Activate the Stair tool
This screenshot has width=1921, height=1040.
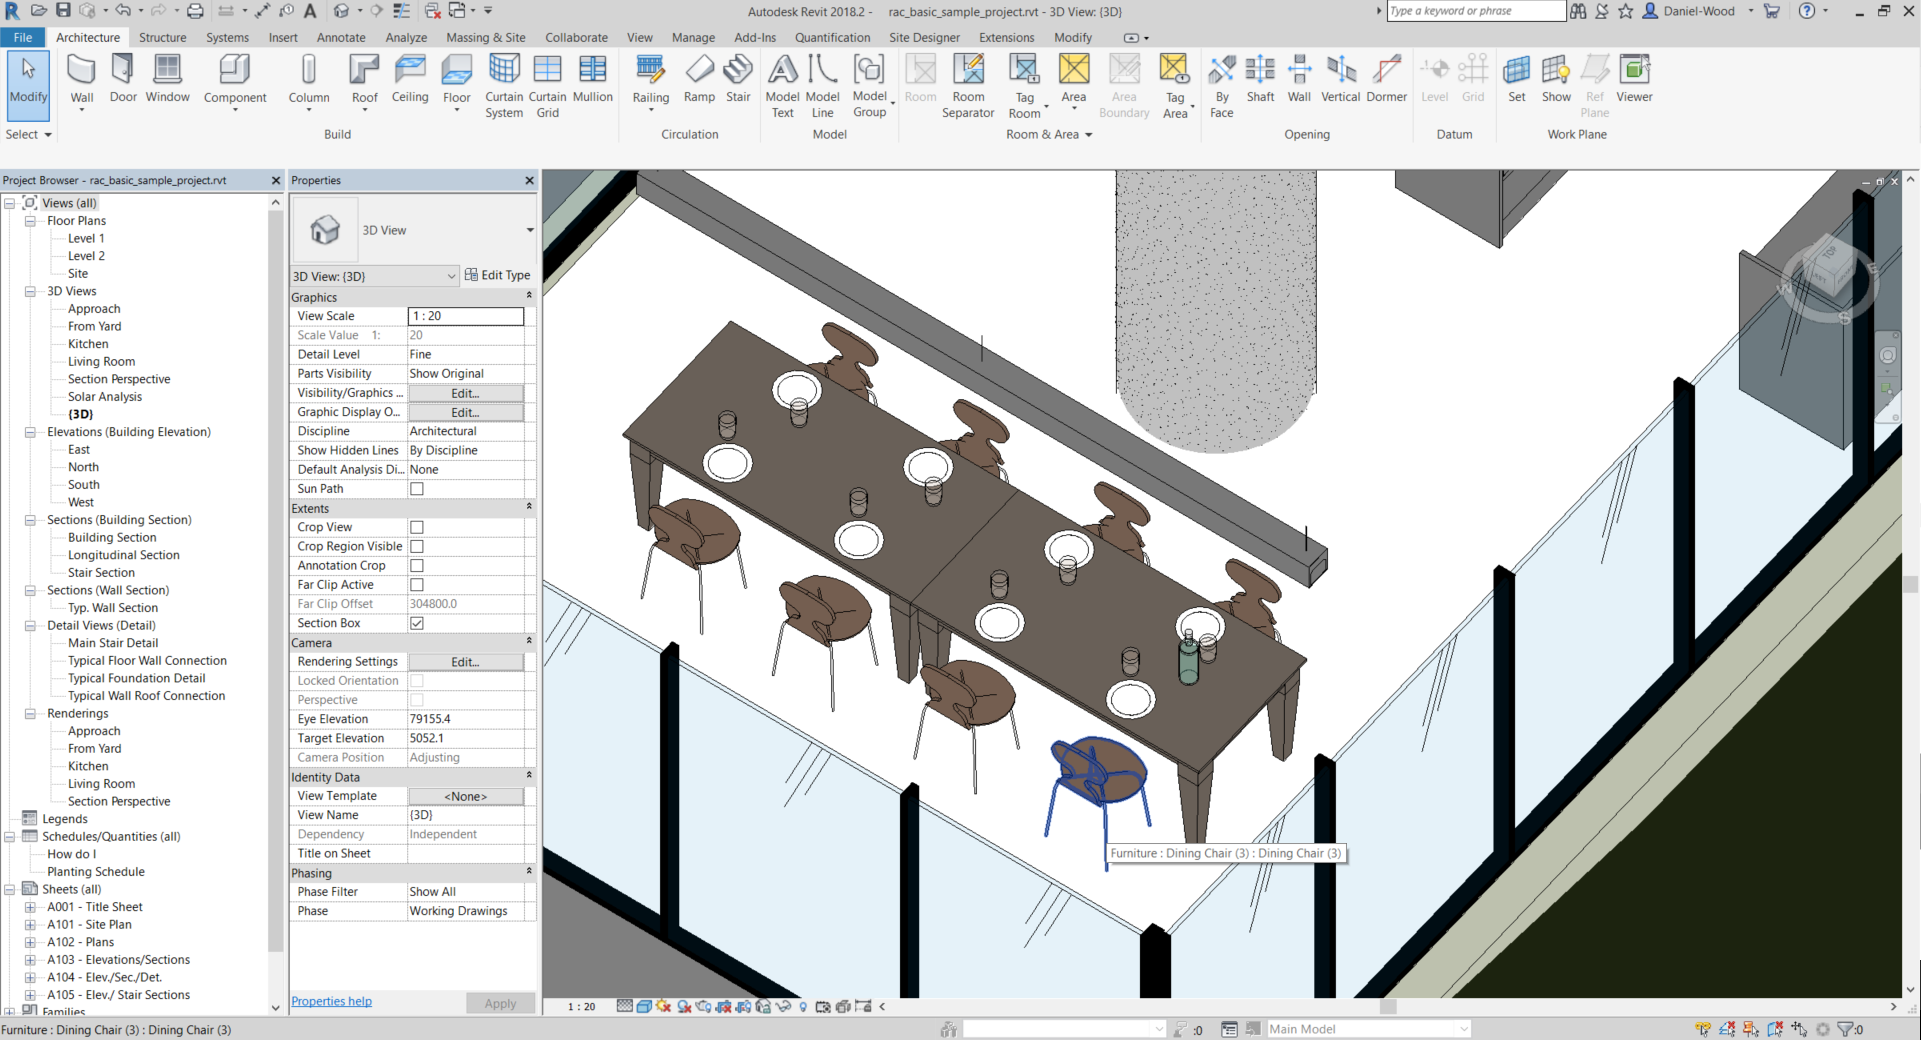tap(738, 80)
